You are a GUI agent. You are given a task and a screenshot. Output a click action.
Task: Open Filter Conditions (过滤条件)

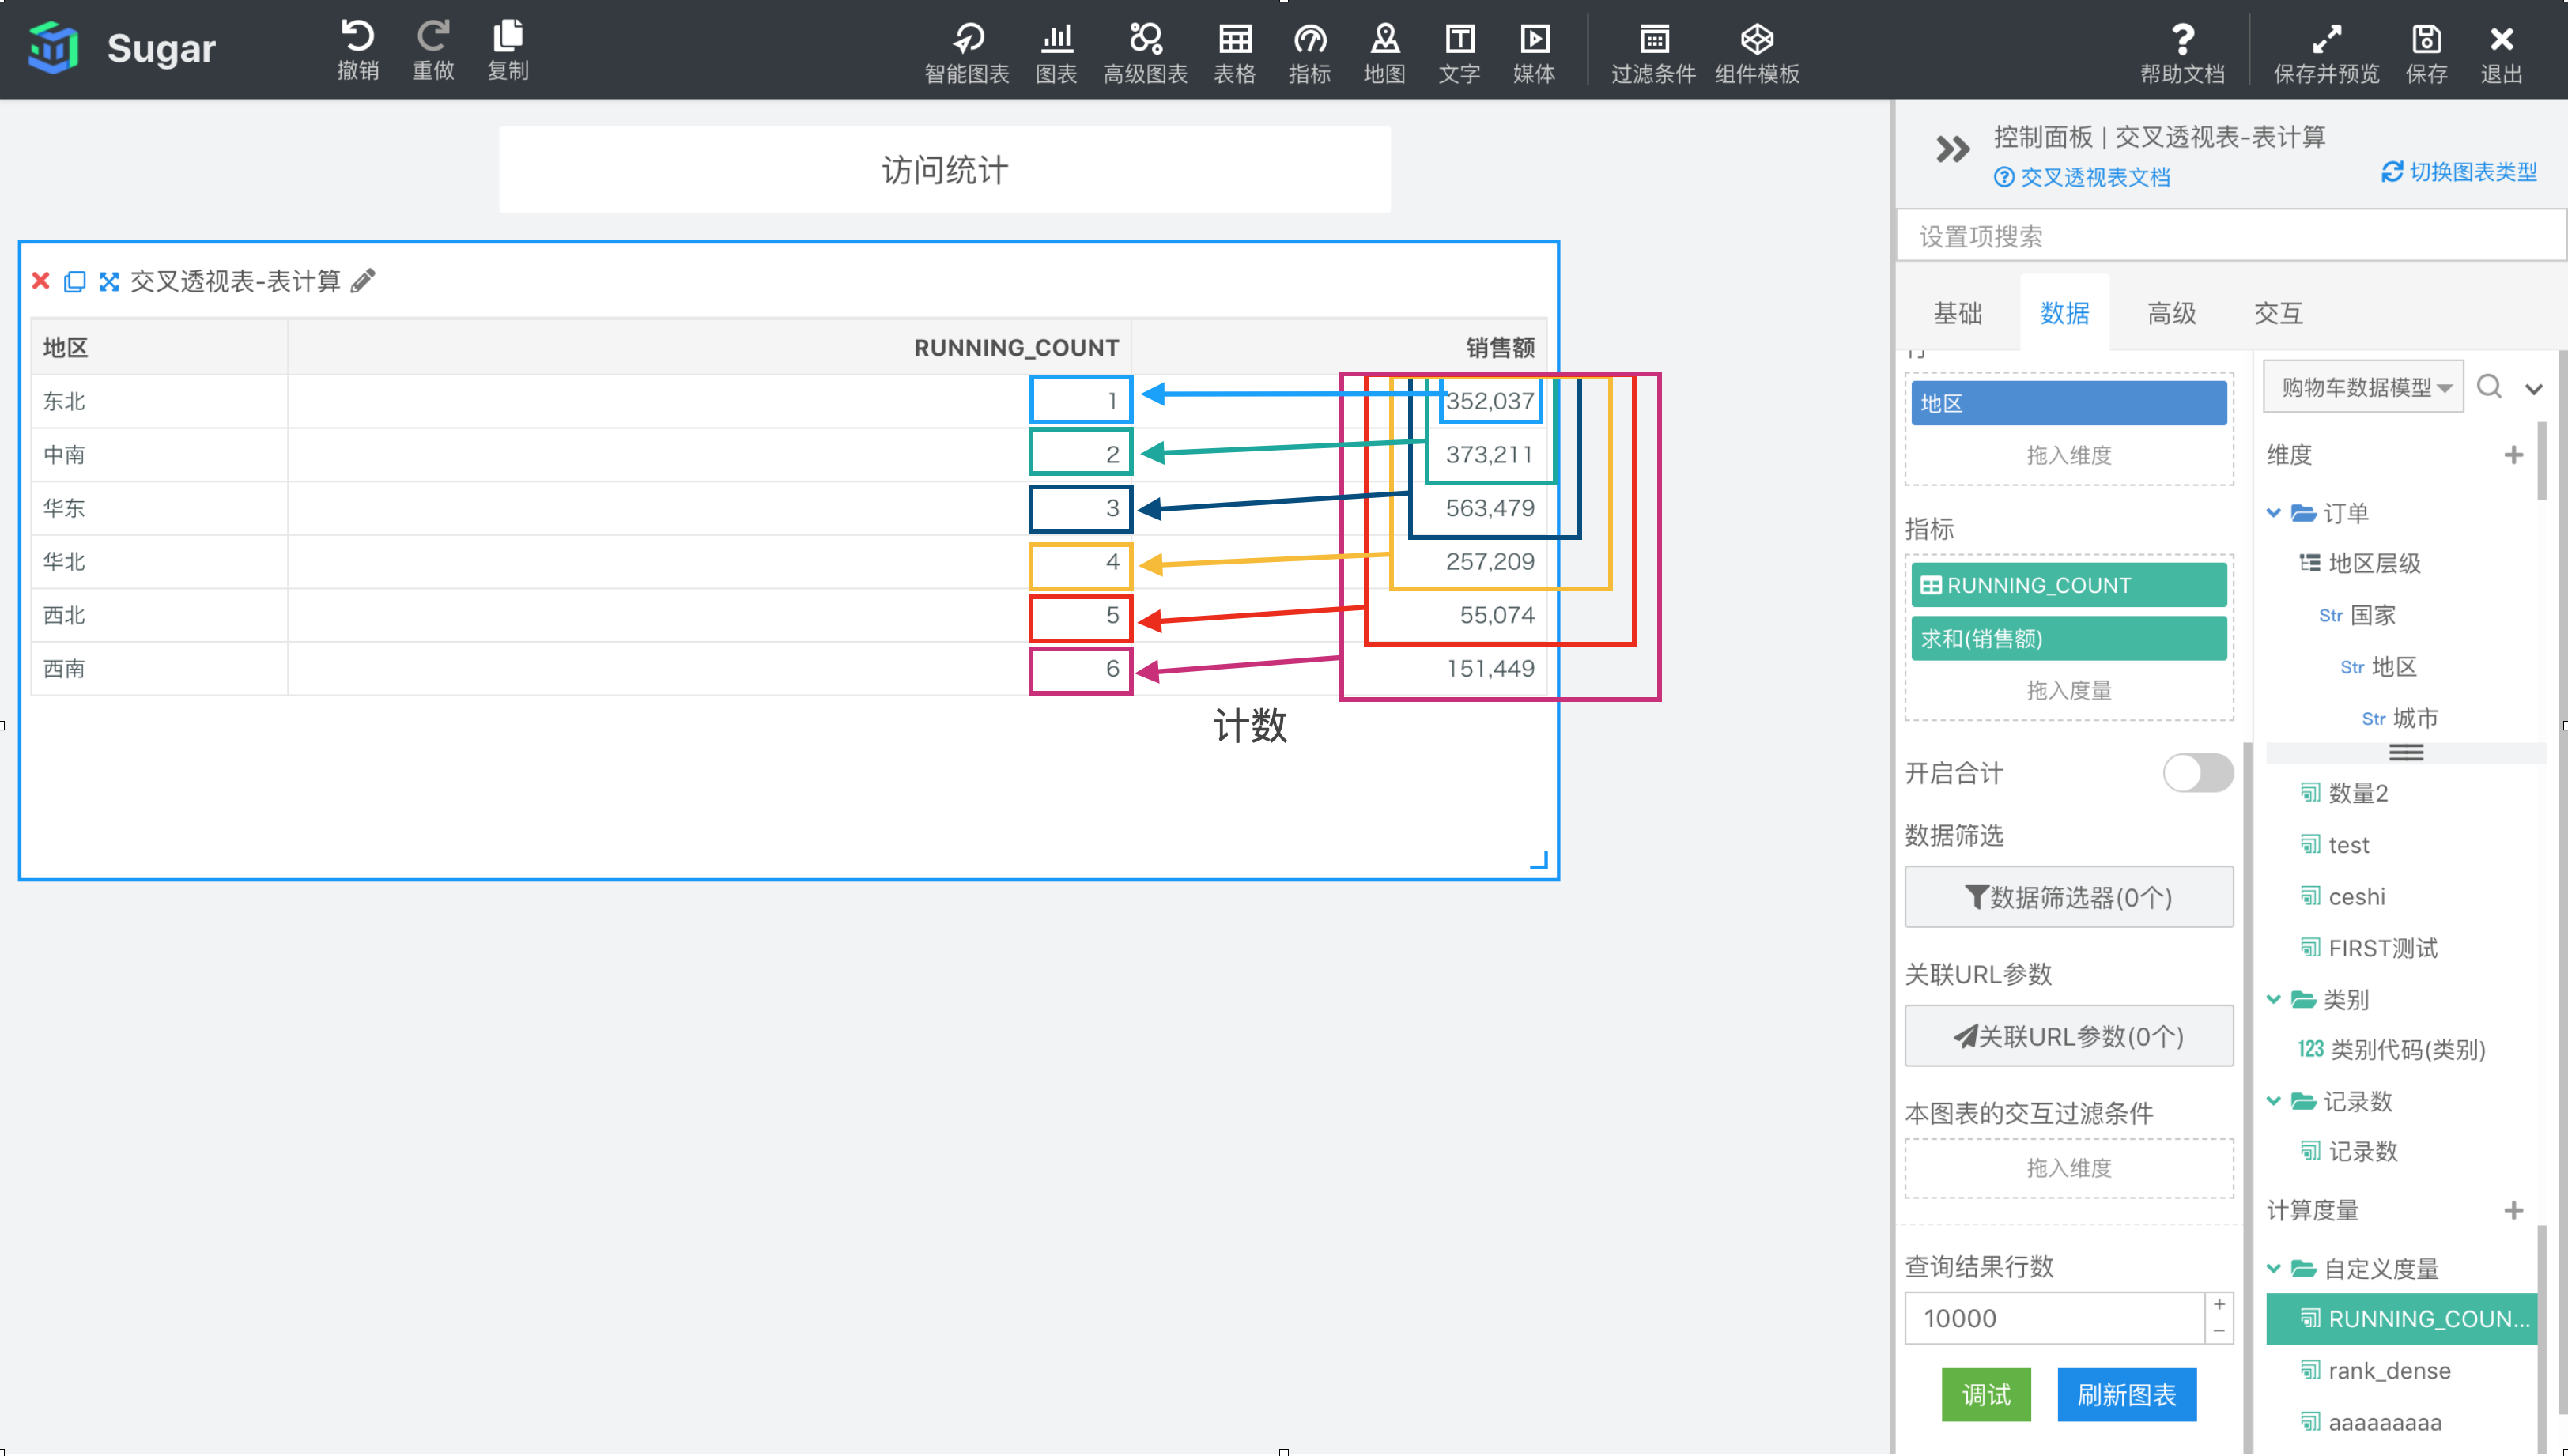(x=1653, y=52)
